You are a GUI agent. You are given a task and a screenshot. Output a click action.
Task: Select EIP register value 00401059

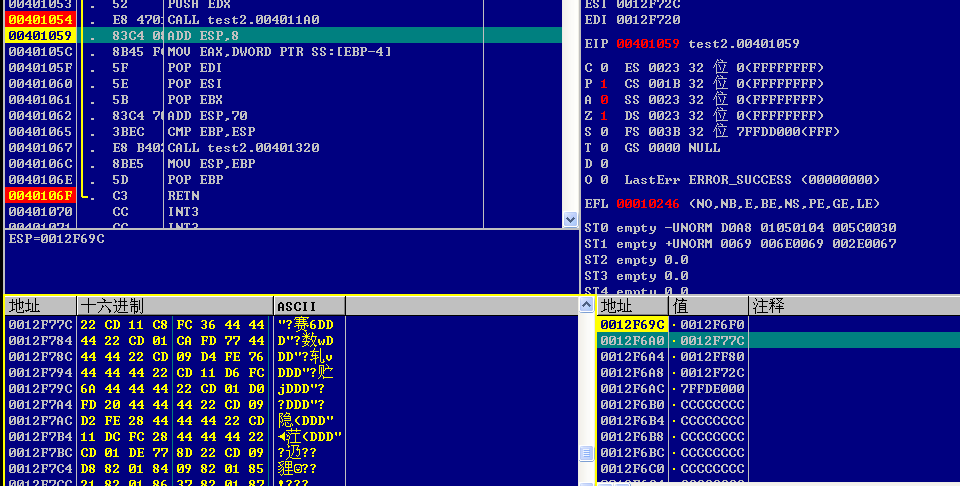click(648, 43)
